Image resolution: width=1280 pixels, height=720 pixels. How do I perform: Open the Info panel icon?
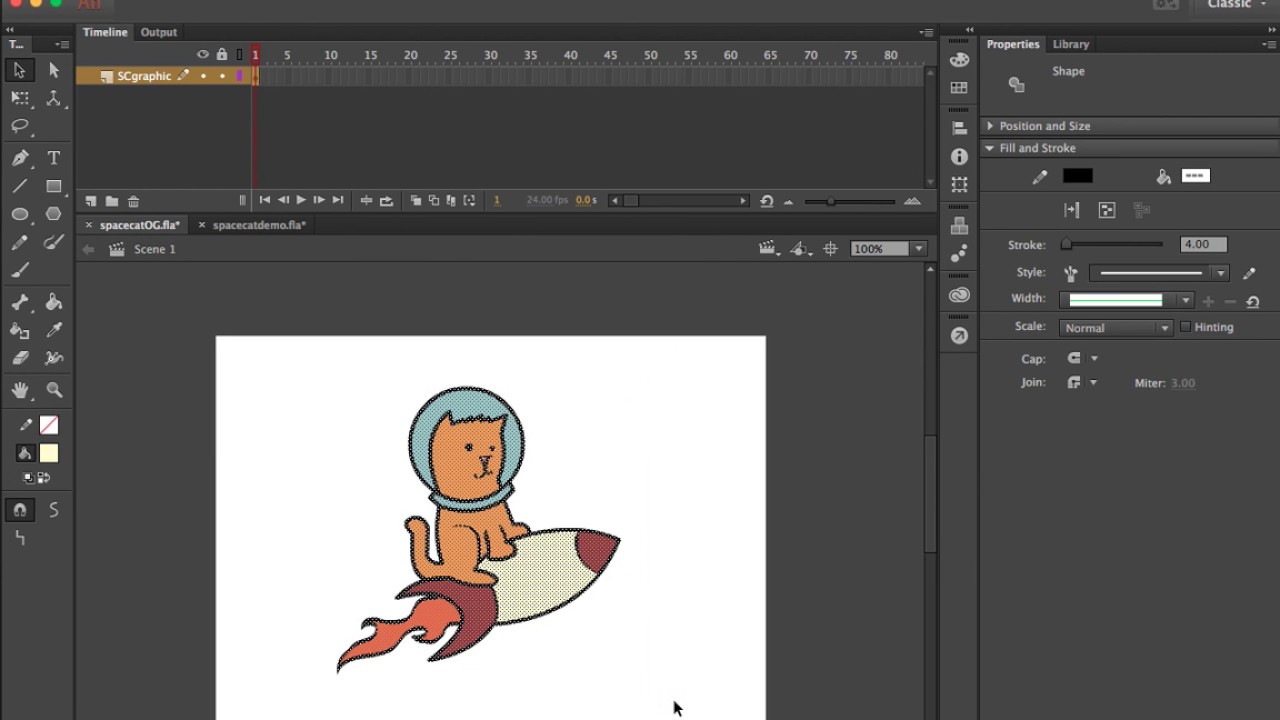click(959, 157)
